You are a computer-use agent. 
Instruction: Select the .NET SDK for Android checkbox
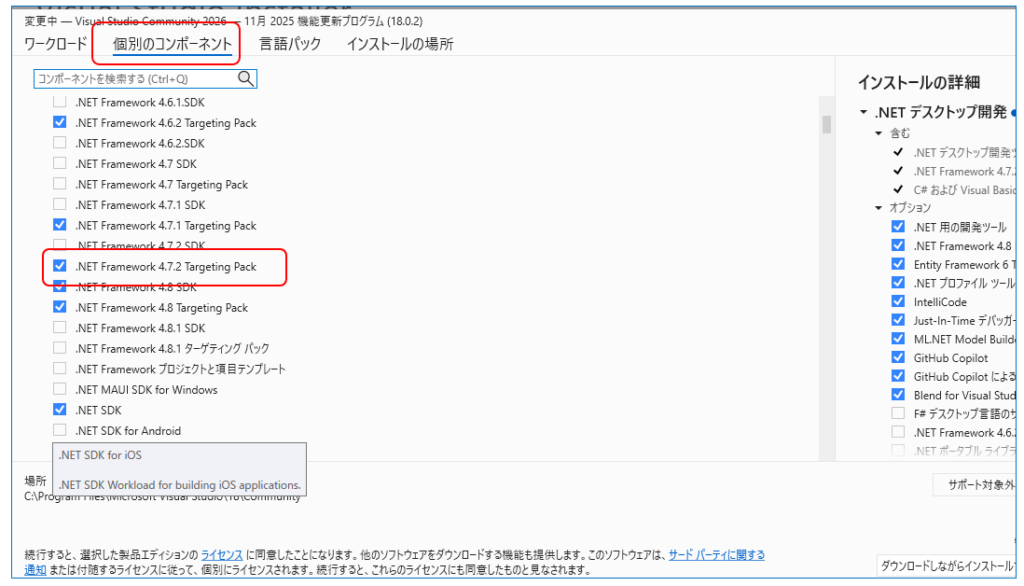60,431
